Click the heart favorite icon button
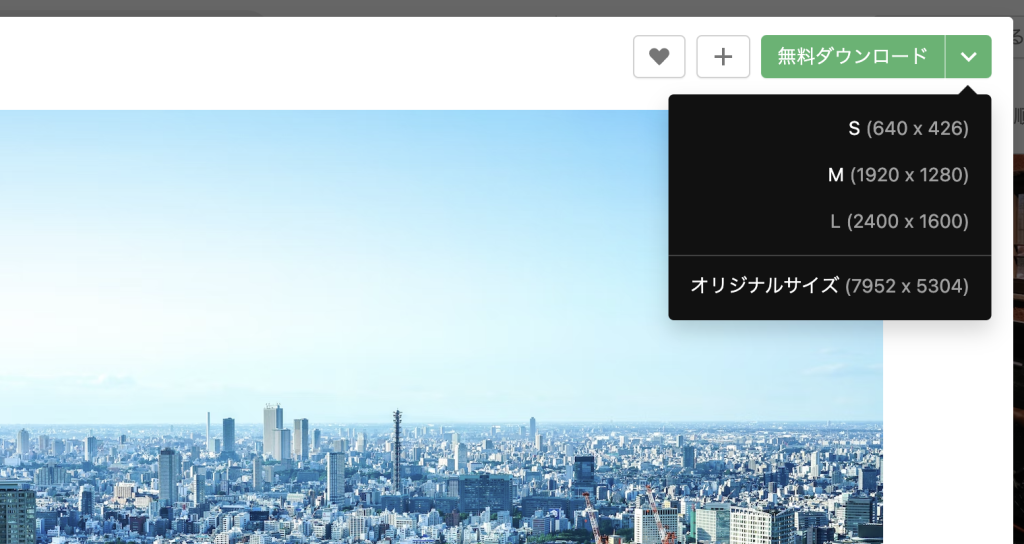This screenshot has width=1024, height=544. [659, 57]
